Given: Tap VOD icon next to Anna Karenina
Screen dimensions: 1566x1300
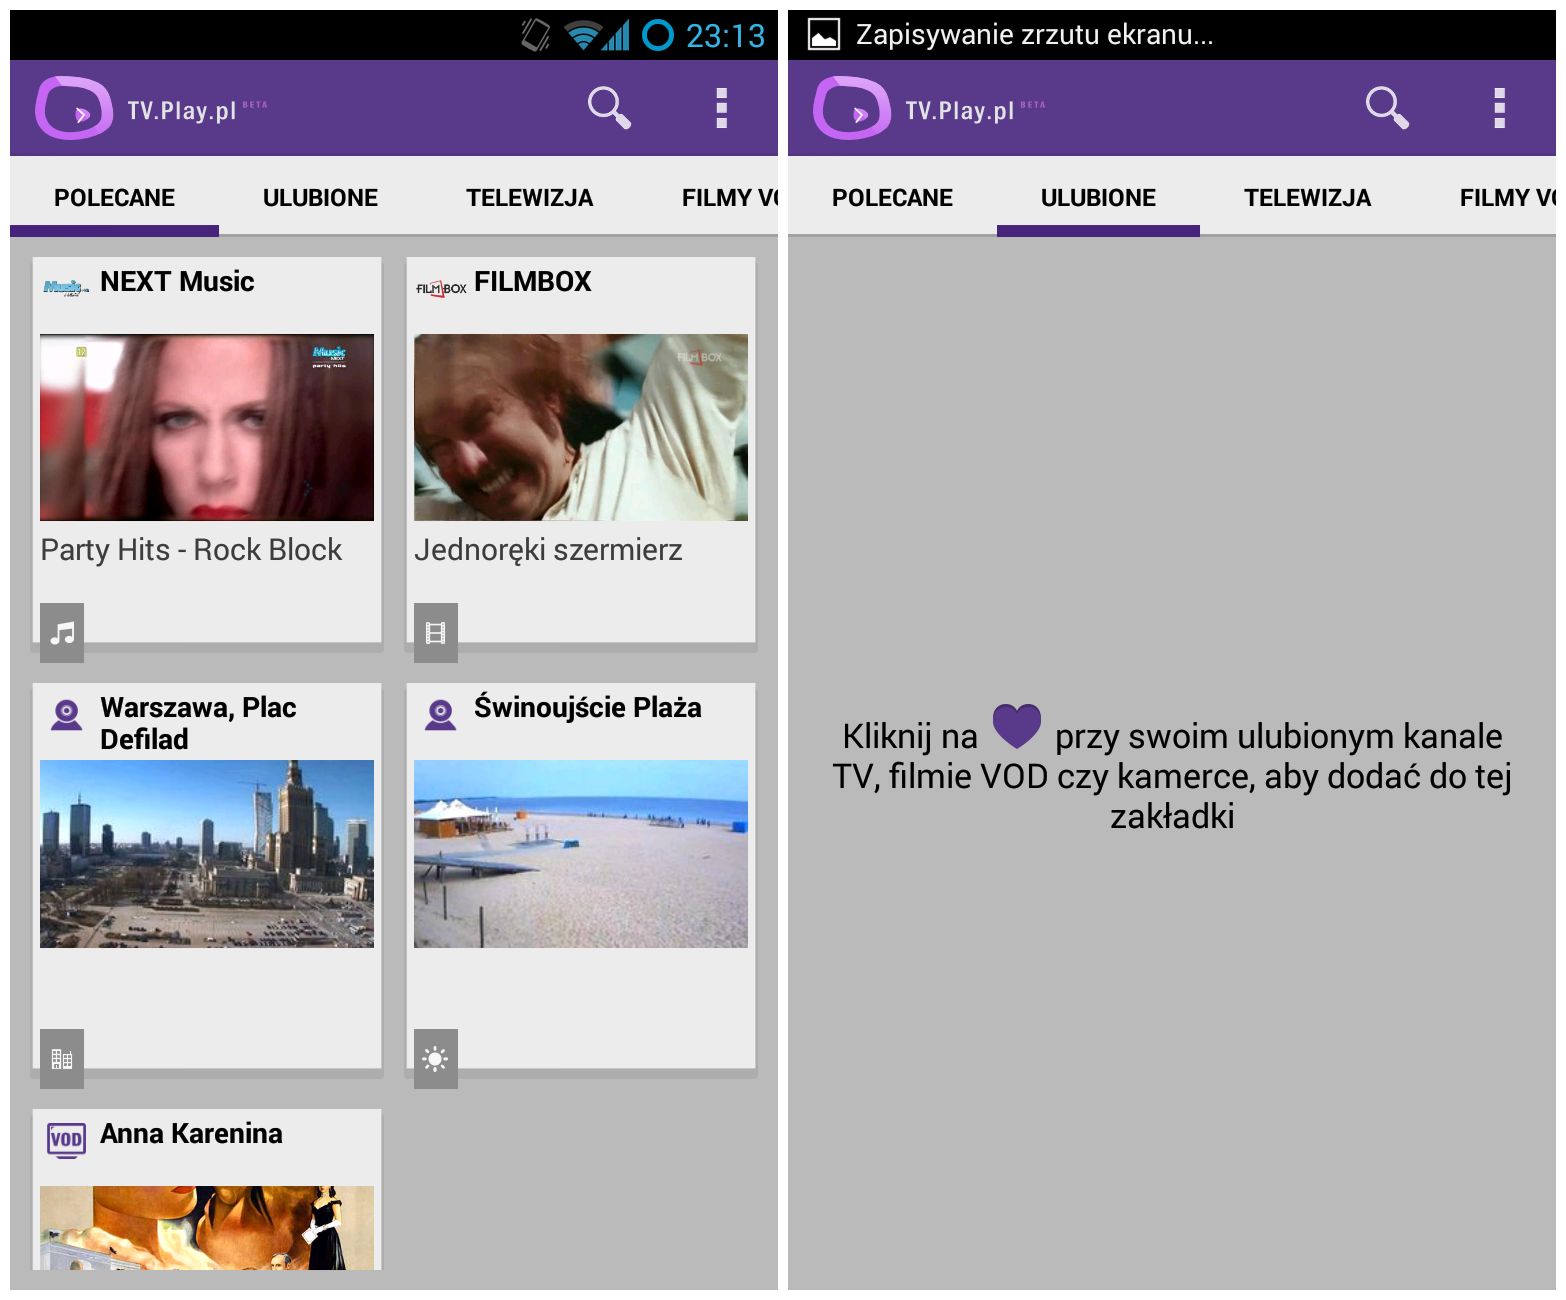Looking at the screenshot, I should point(67,1139).
